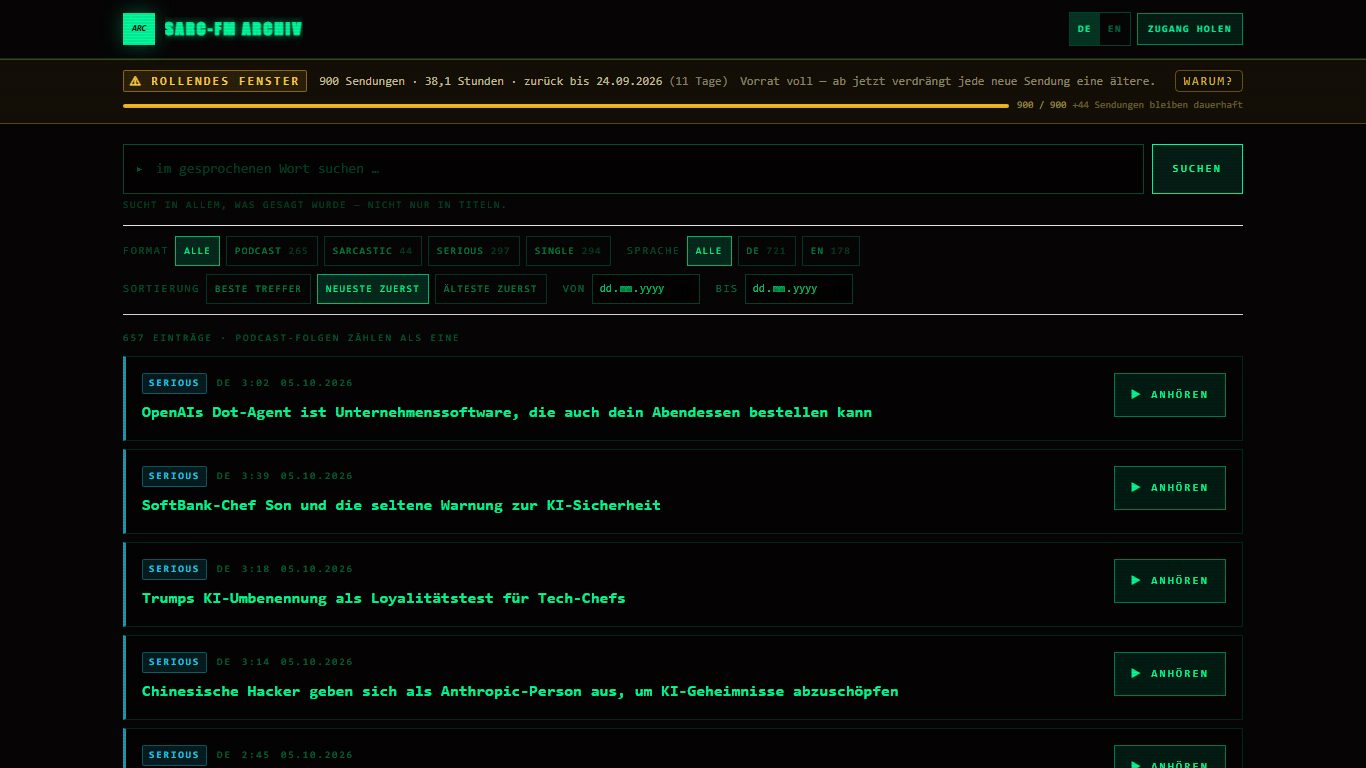
Task: Click SERIOUS tag on SoftBank-Chef entry
Action: pyautogui.click(x=174, y=476)
